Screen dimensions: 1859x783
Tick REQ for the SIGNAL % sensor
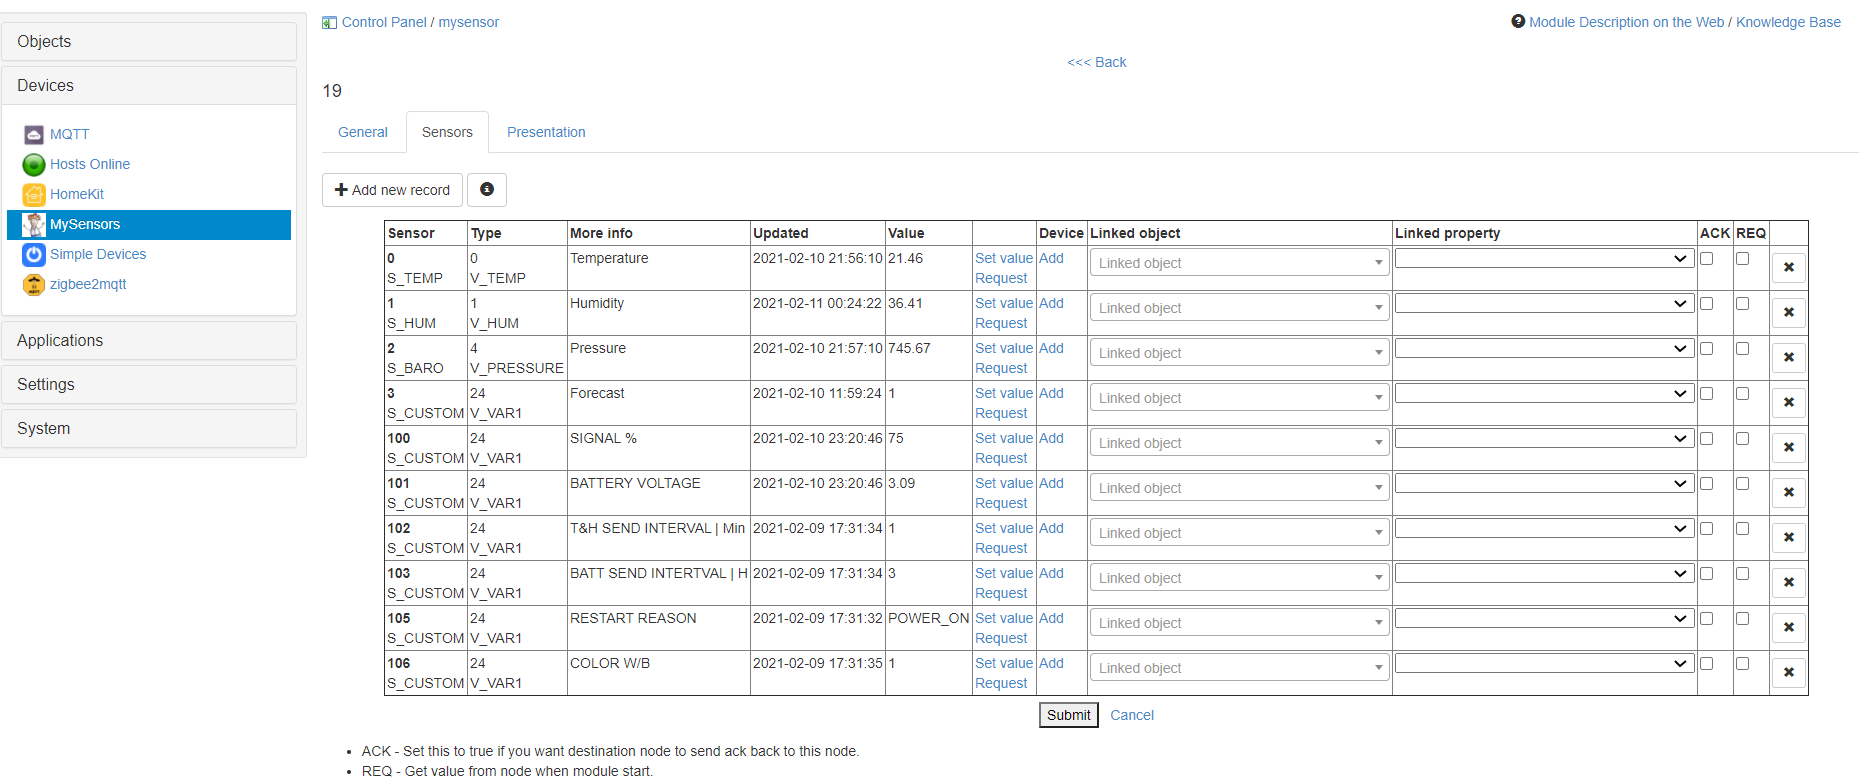(1743, 439)
